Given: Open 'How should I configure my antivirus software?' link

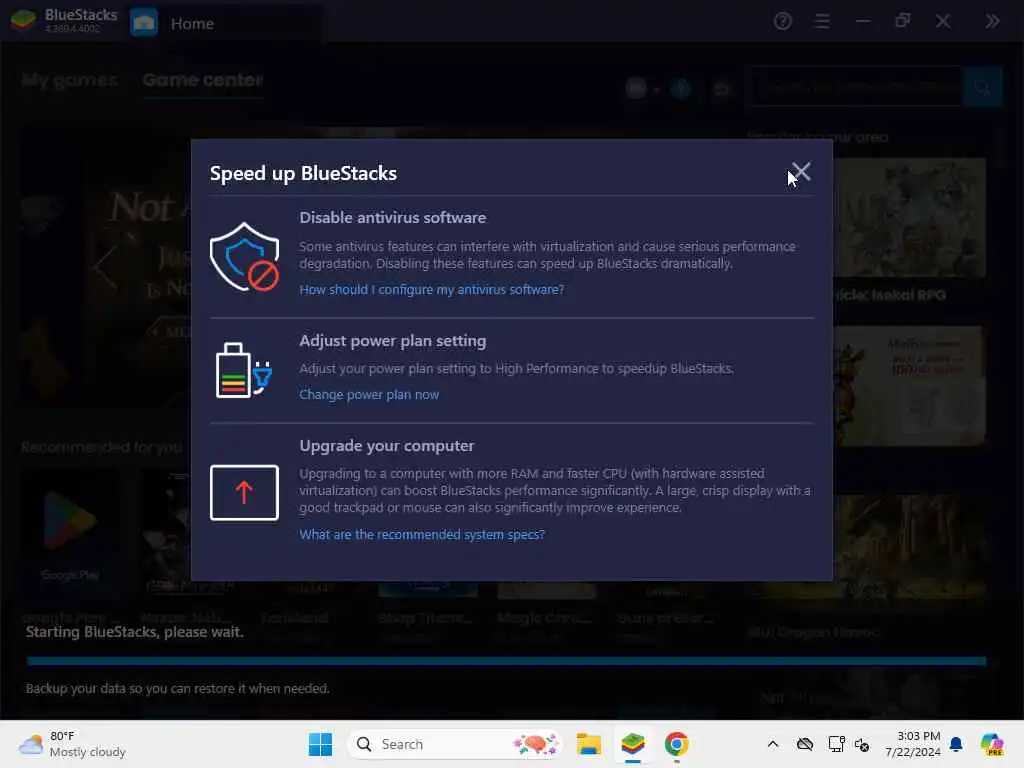Looking at the screenshot, I should tap(432, 289).
